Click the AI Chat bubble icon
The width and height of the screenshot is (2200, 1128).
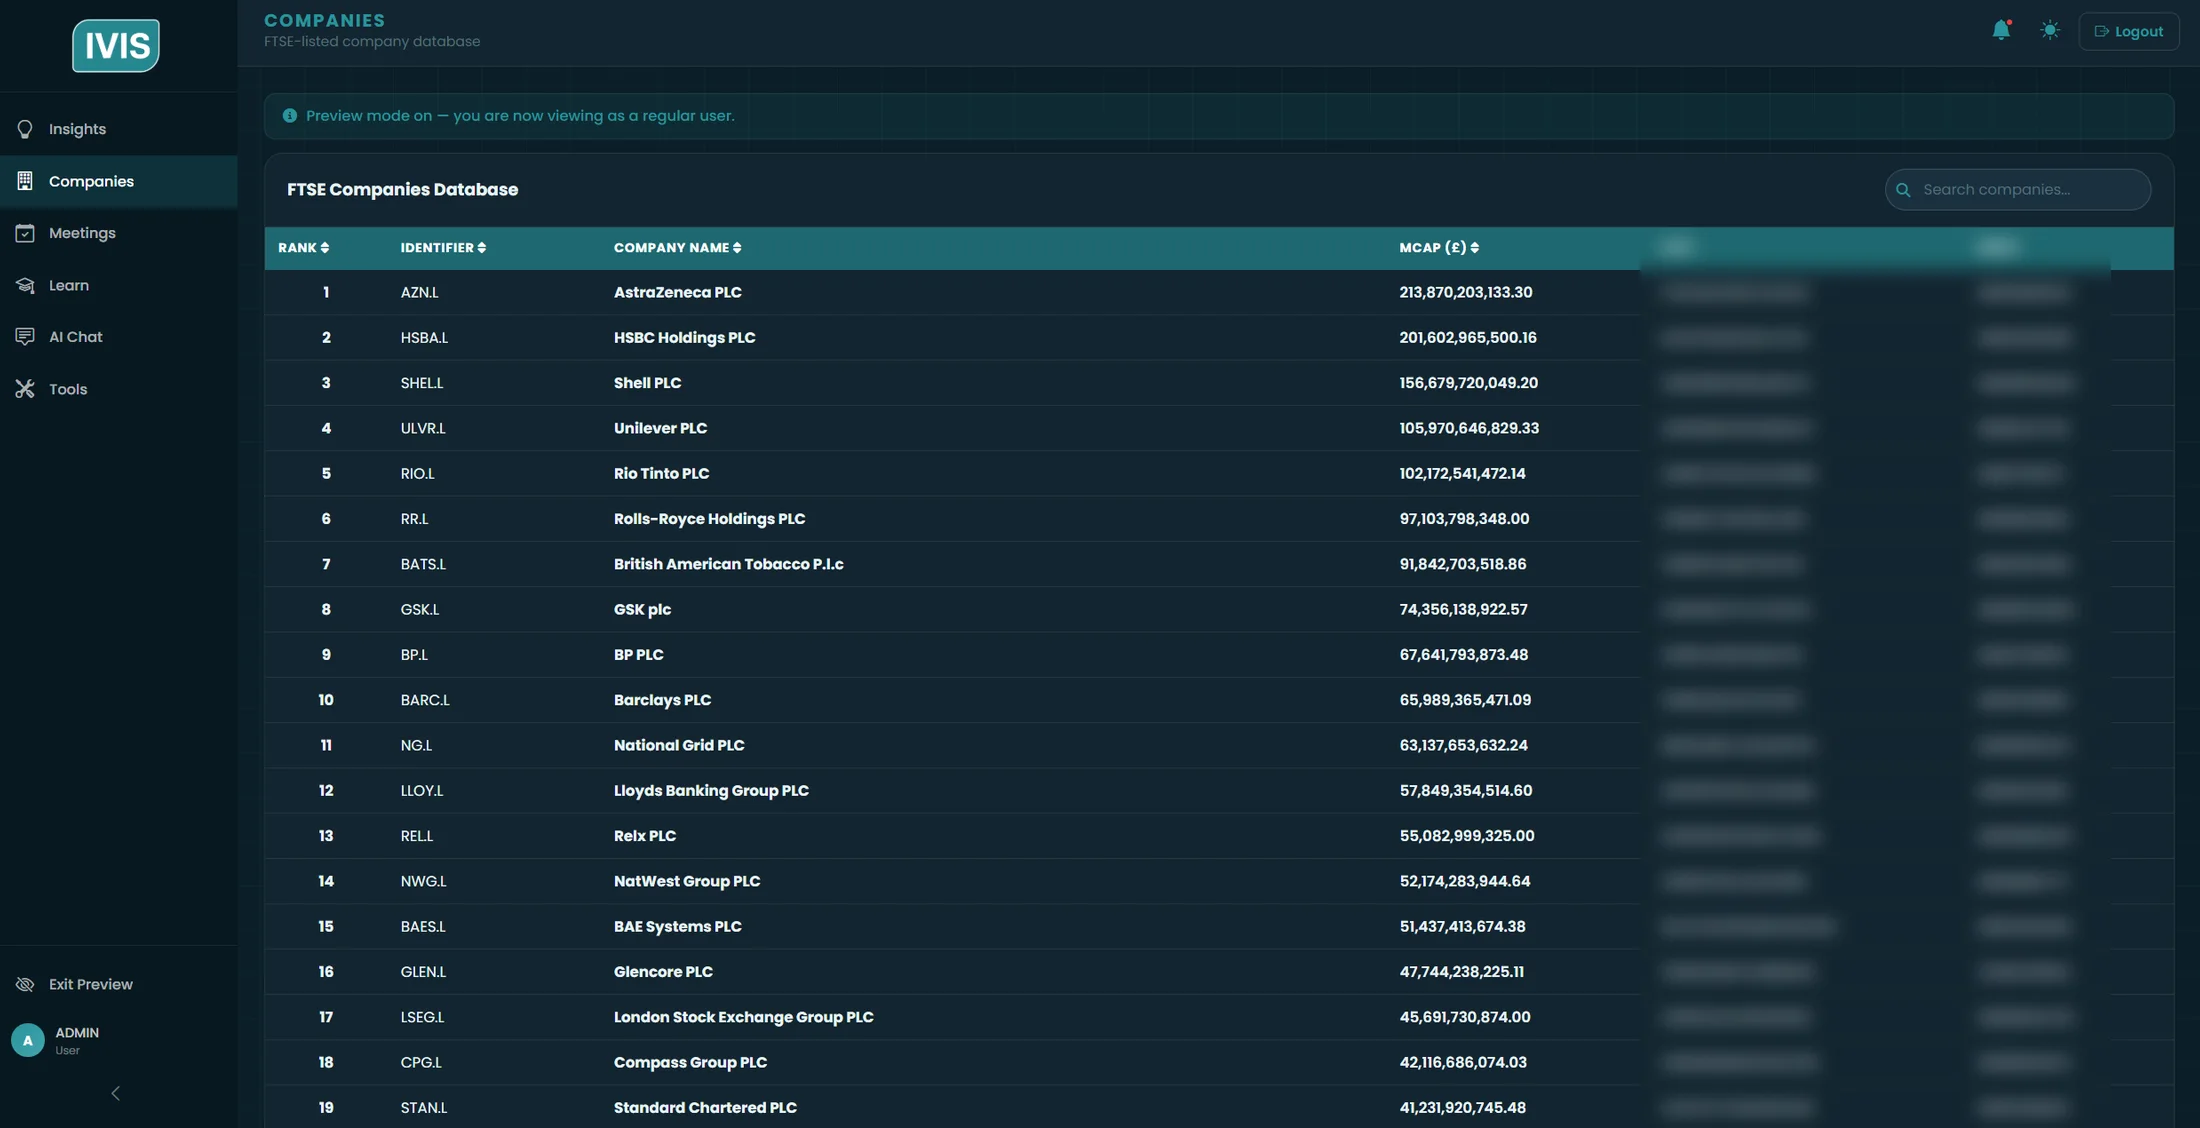point(25,337)
